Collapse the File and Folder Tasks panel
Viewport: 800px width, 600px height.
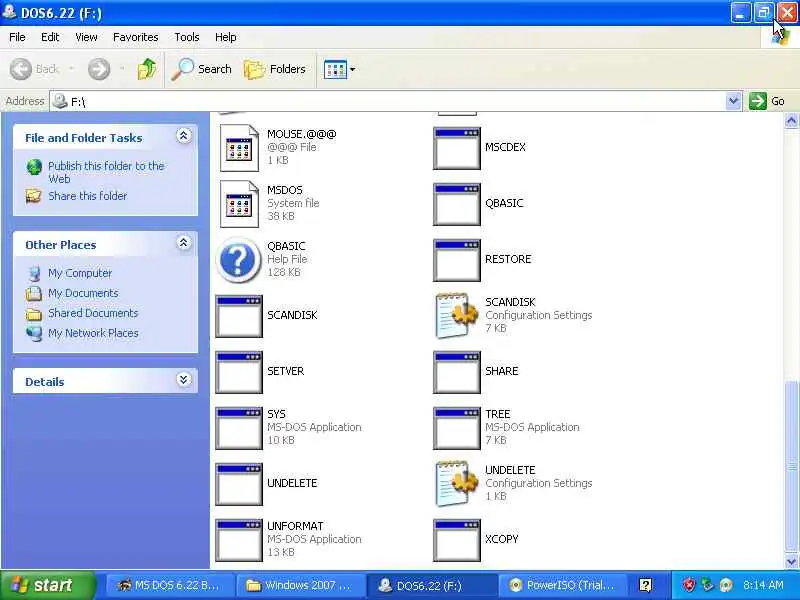pyautogui.click(x=184, y=136)
